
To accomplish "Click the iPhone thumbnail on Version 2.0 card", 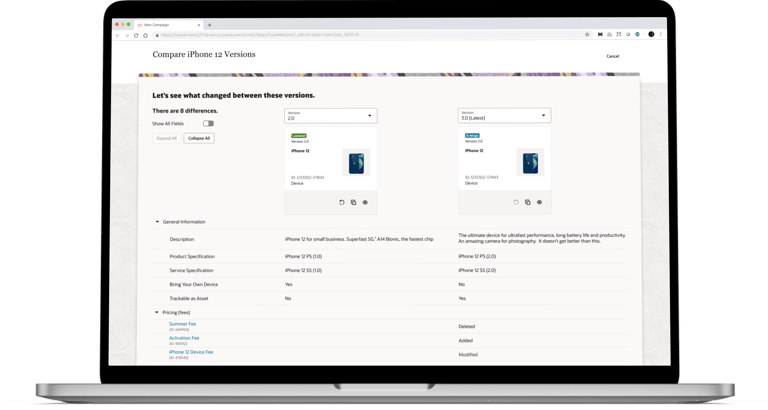I will [x=356, y=163].
